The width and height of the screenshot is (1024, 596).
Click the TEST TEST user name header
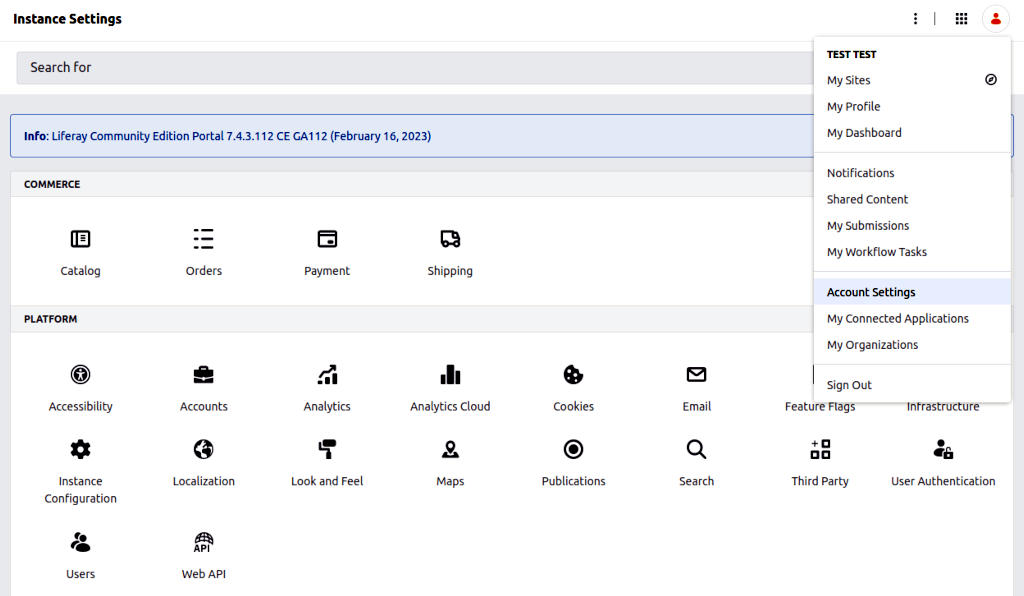(x=852, y=54)
